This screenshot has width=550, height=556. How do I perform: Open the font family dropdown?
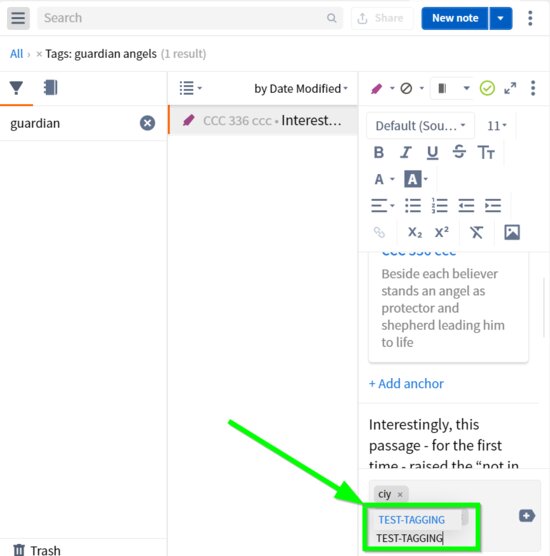[x=421, y=126]
